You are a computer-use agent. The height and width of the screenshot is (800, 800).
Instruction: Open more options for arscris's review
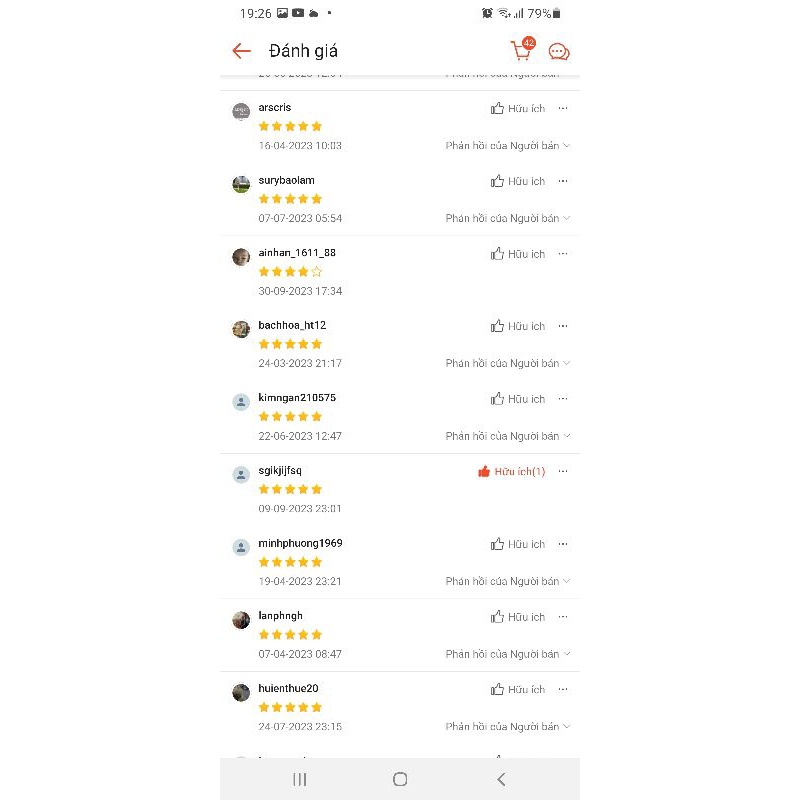(563, 108)
